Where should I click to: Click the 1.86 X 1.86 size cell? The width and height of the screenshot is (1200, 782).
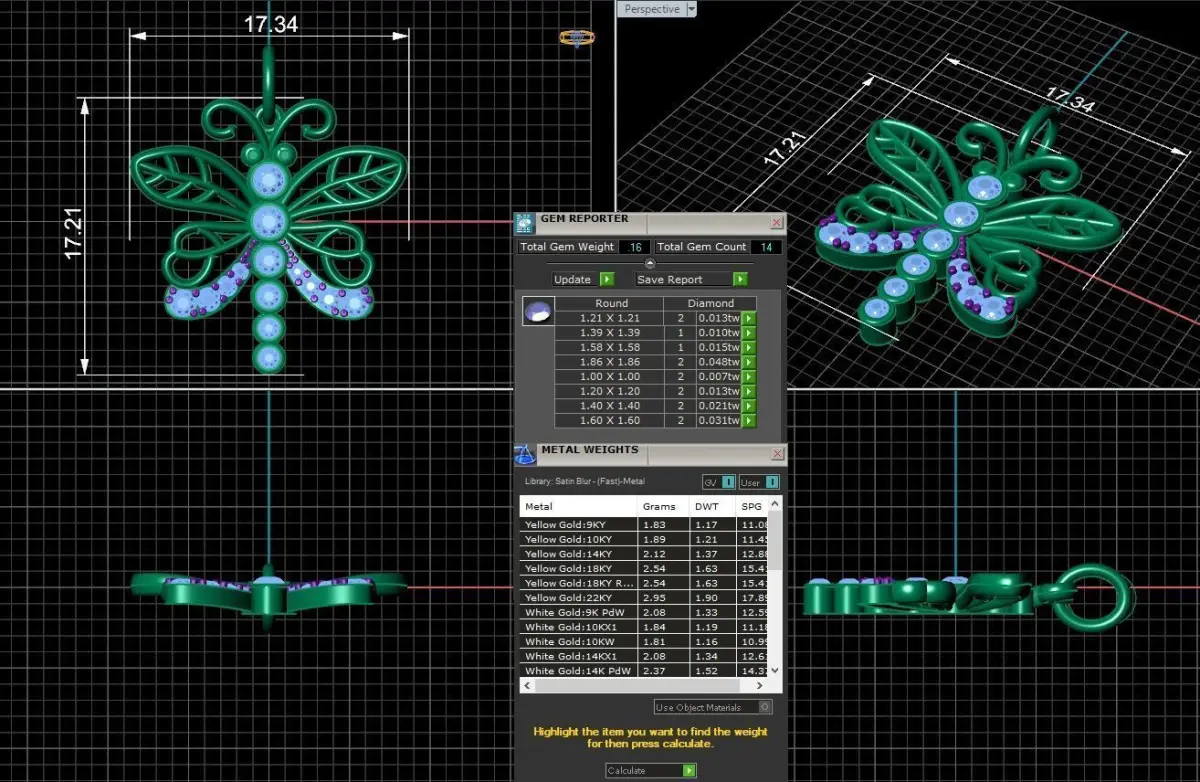pyautogui.click(x=610, y=363)
